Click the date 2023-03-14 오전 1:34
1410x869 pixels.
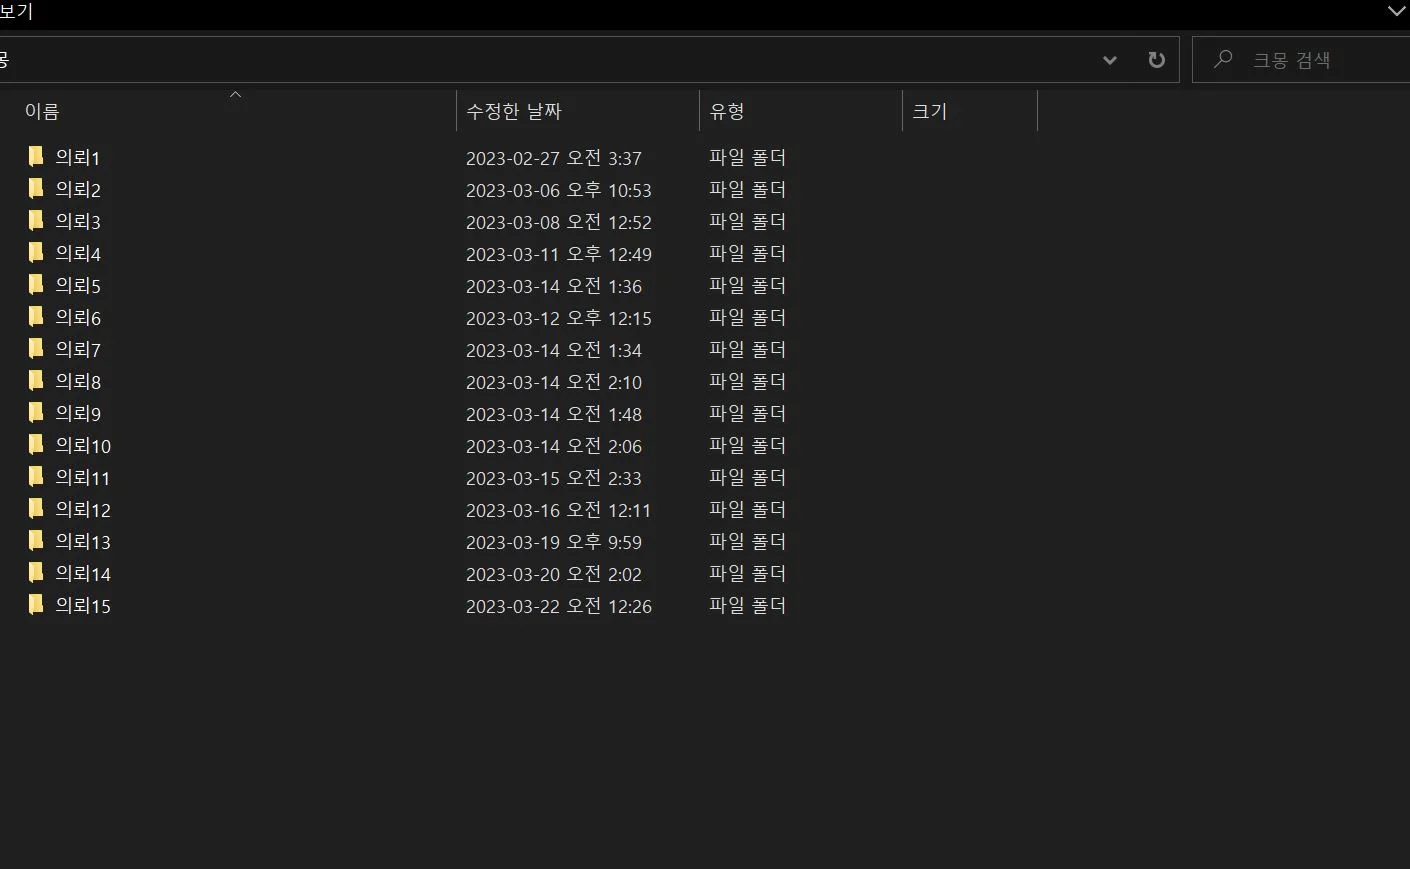[554, 350]
